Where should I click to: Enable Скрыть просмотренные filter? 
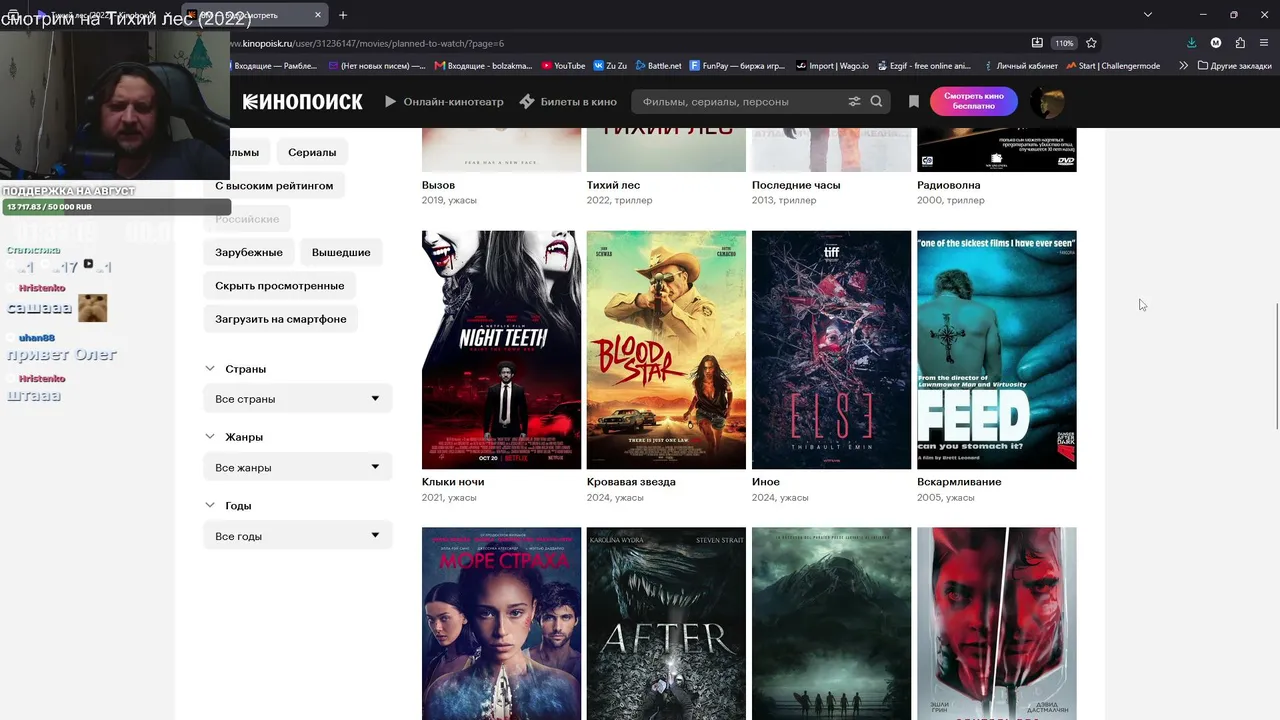[280, 286]
